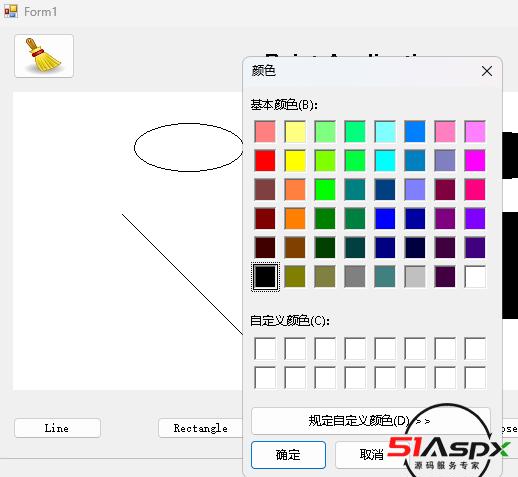This screenshot has width=518, height=477.
Task: Select the bright lime green swatch
Action: click(x=325, y=189)
